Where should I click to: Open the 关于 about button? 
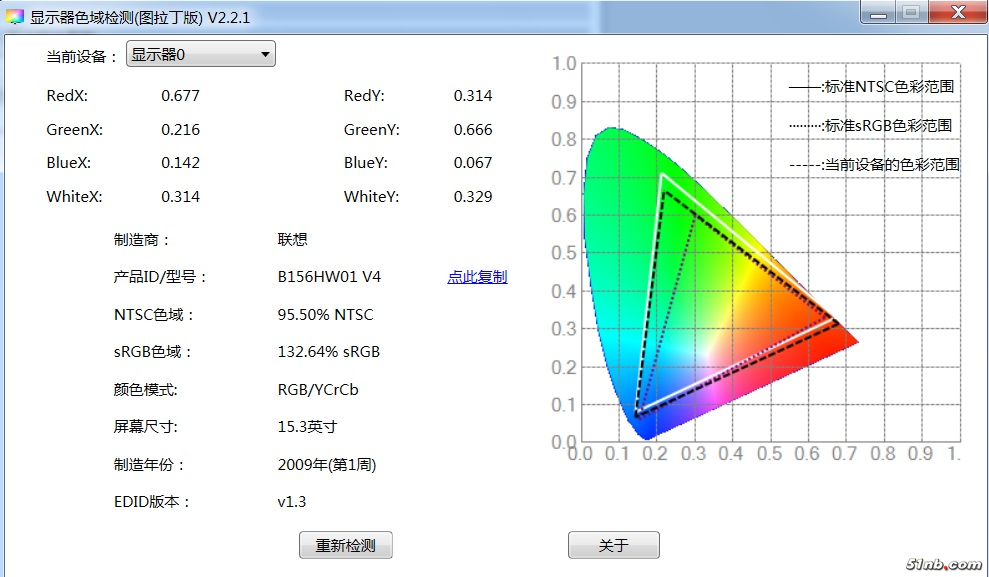click(614, 545)
